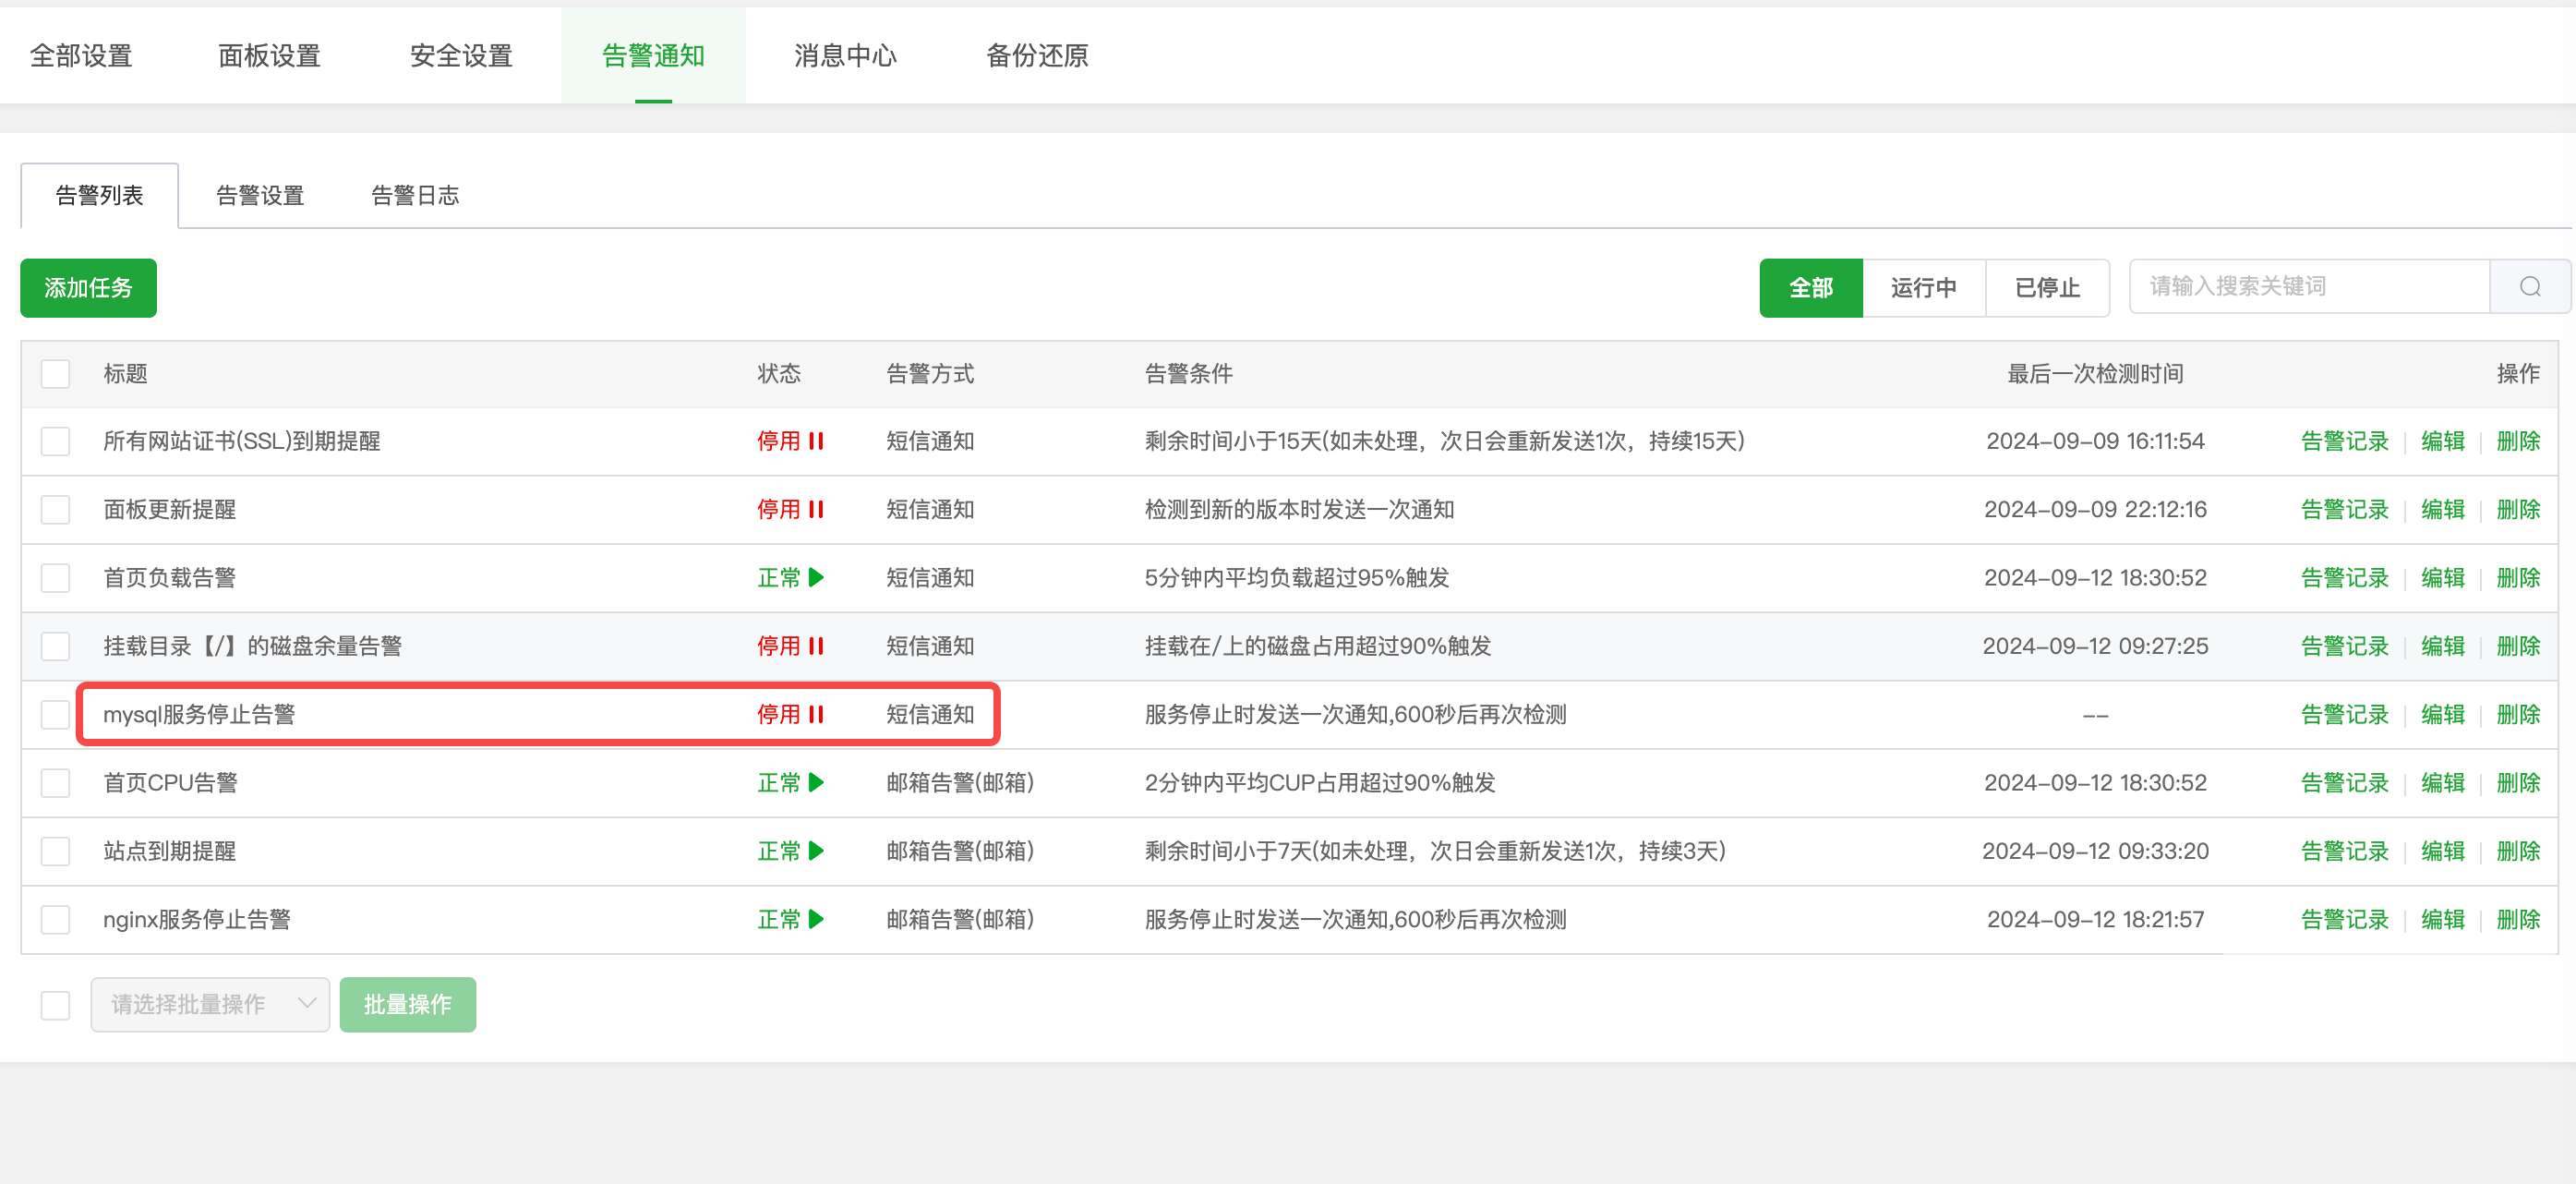The width and height of the screenshot is (2576, 1184).
Task: Click condition 检测到新的版本时发送一次通知
Action: coord(1299,509)
